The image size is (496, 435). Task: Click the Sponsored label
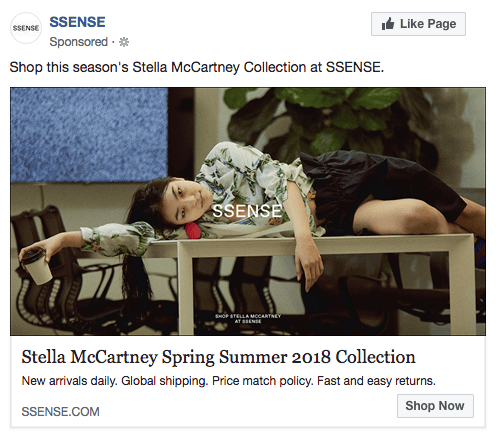79,42
